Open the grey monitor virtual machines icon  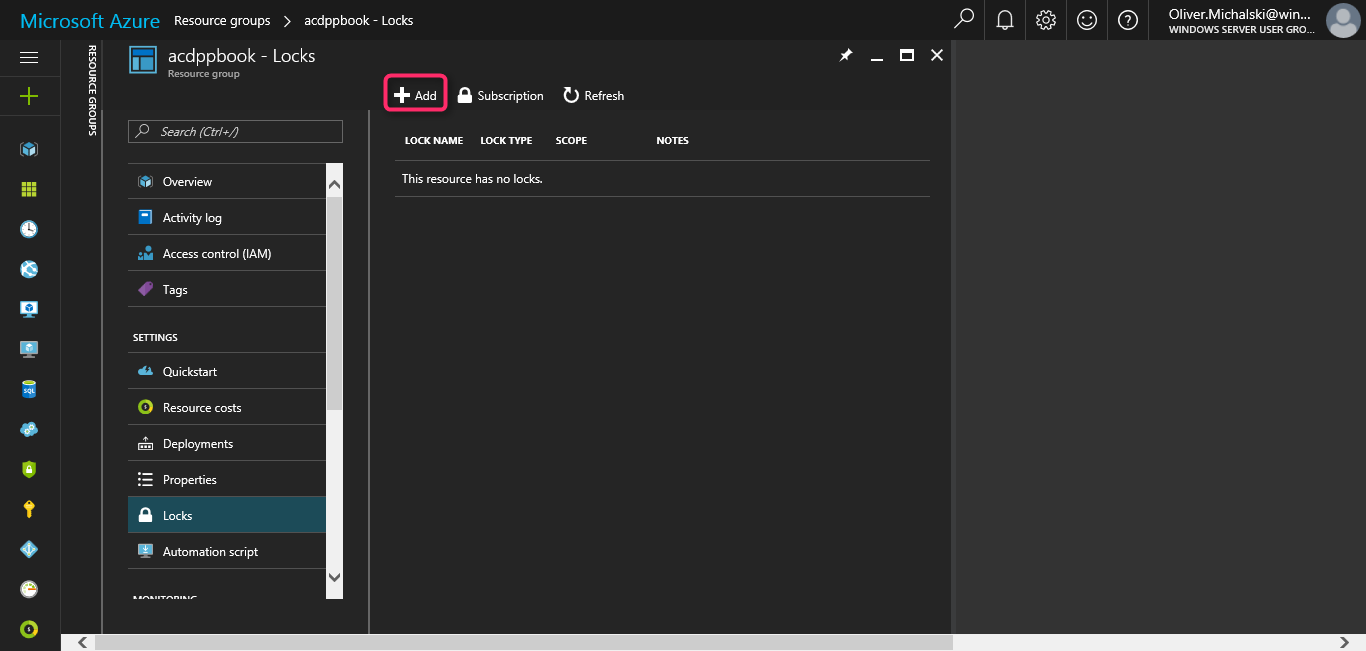tap(29, 349)
